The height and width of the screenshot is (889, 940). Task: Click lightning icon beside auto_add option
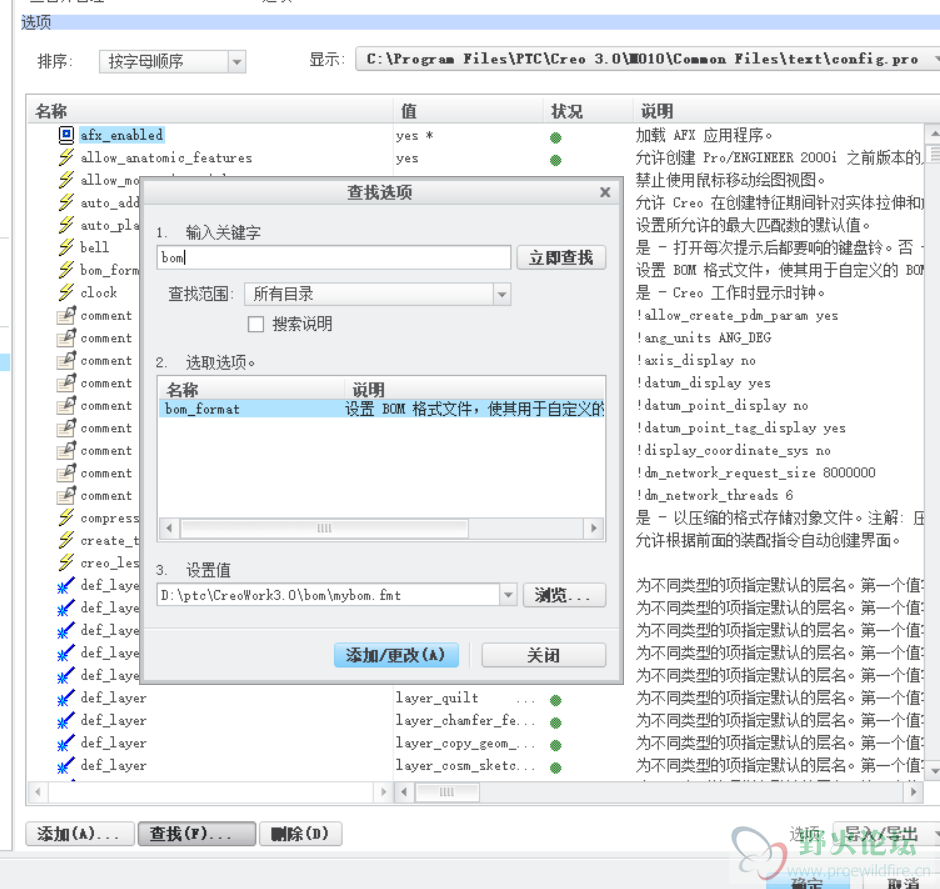(x=66, y=203)
